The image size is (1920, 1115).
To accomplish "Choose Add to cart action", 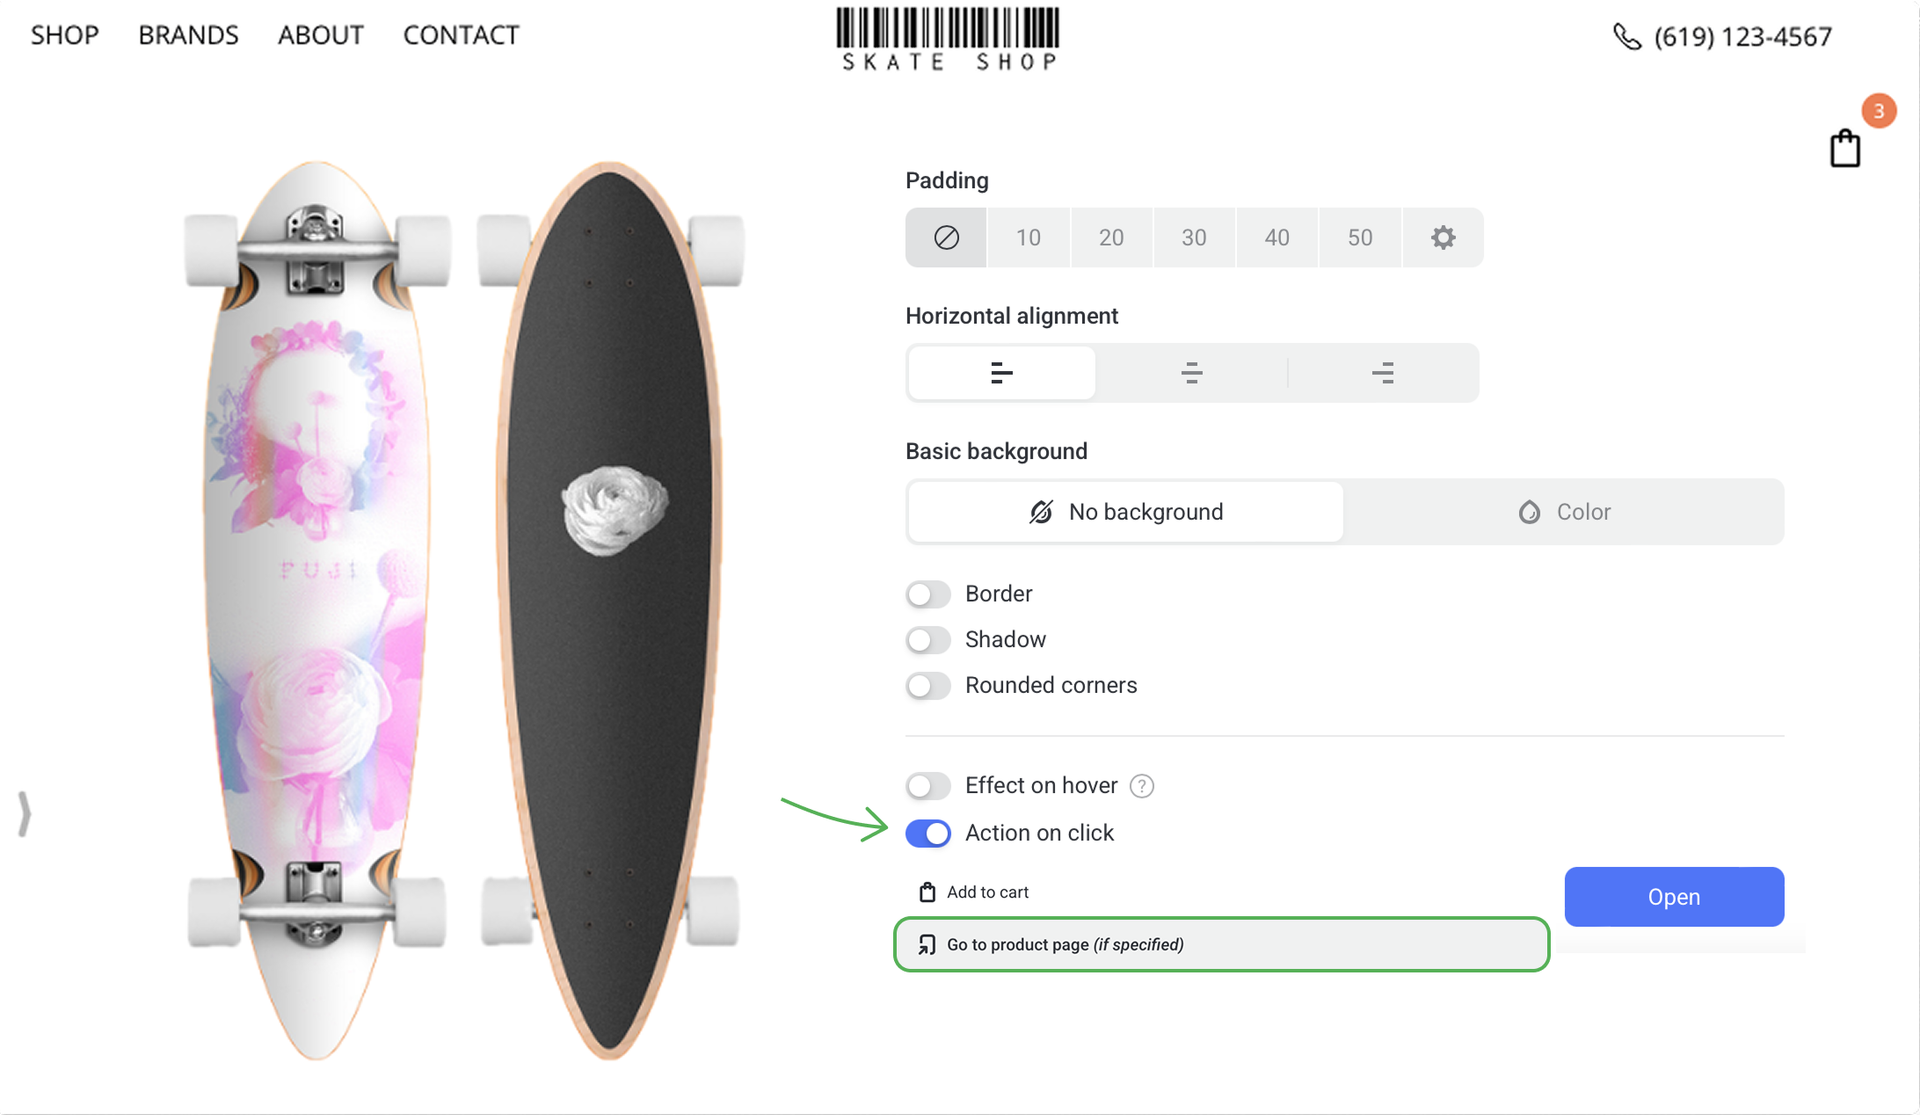I will click(x=986, y=892).
